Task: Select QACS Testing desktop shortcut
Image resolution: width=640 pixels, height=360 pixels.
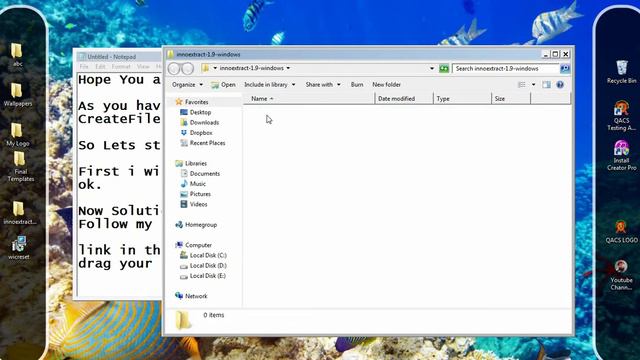Action: tap(621, 116)
